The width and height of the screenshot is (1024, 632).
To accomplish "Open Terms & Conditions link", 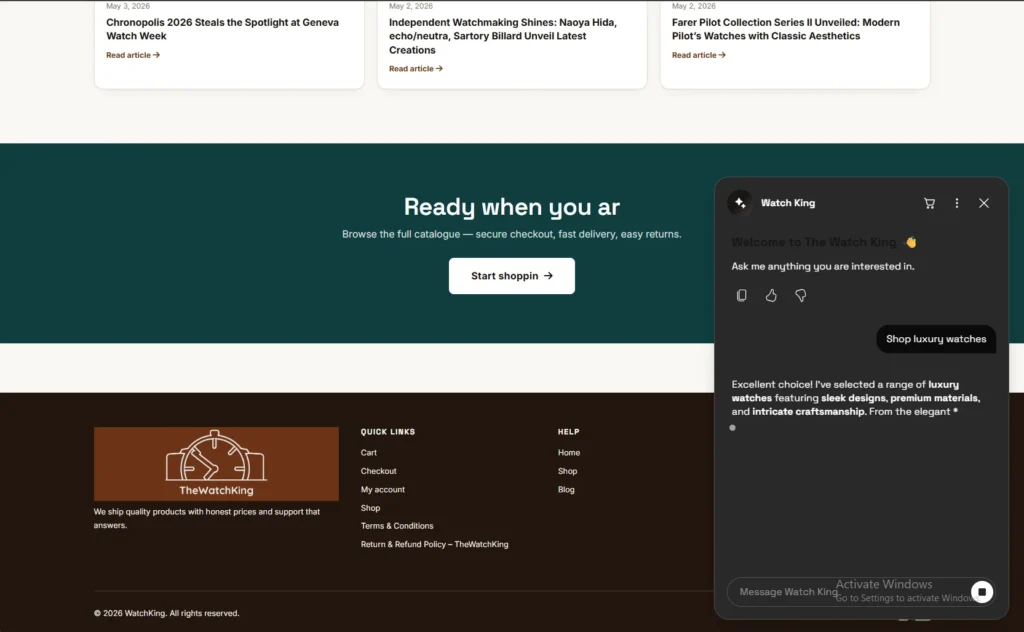I will point(396,526).
